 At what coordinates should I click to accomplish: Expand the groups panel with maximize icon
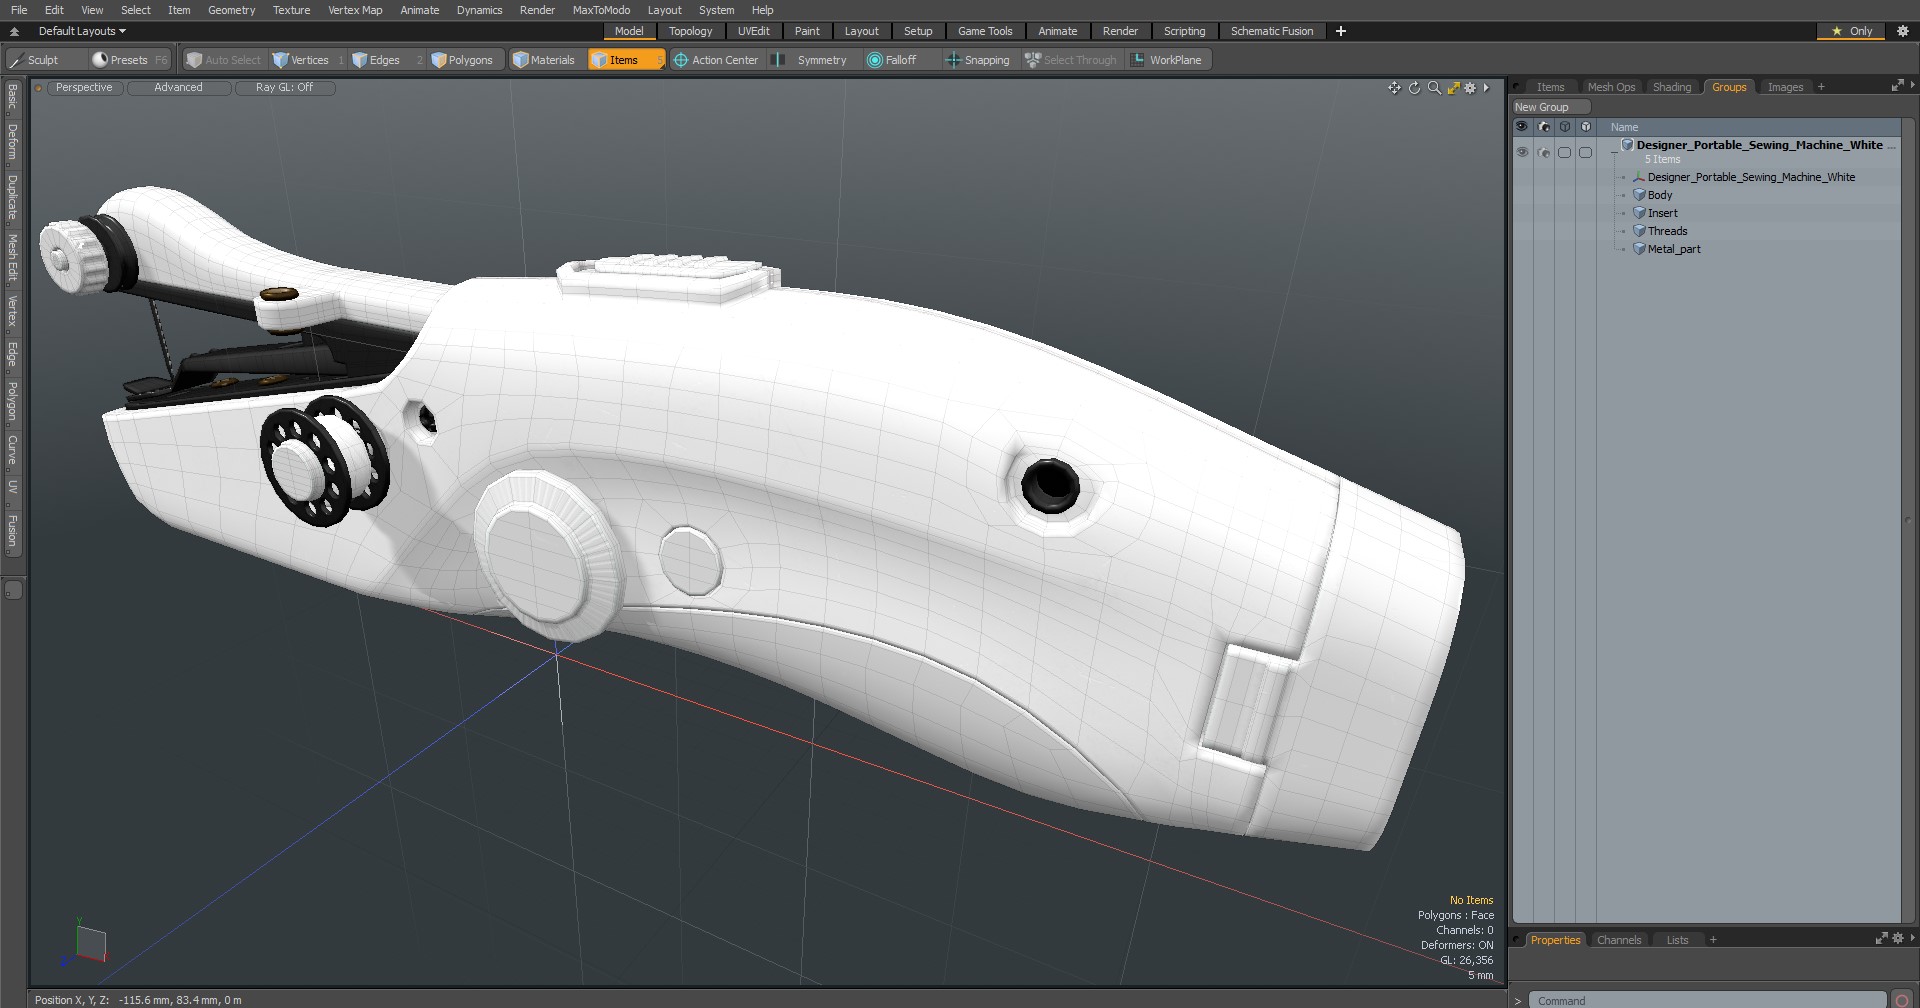coord(1897,87)
